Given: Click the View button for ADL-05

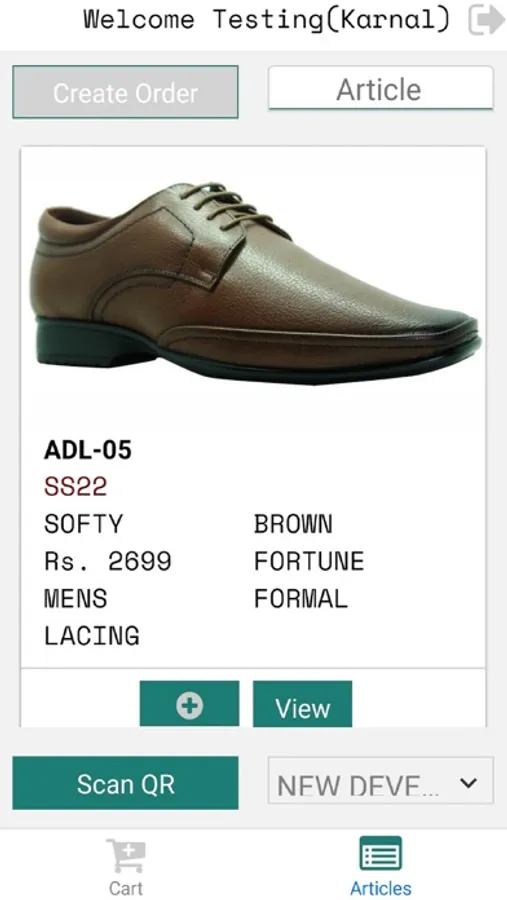Looking at the screenshot, I should pyautogui.click(x=303, y=704).
